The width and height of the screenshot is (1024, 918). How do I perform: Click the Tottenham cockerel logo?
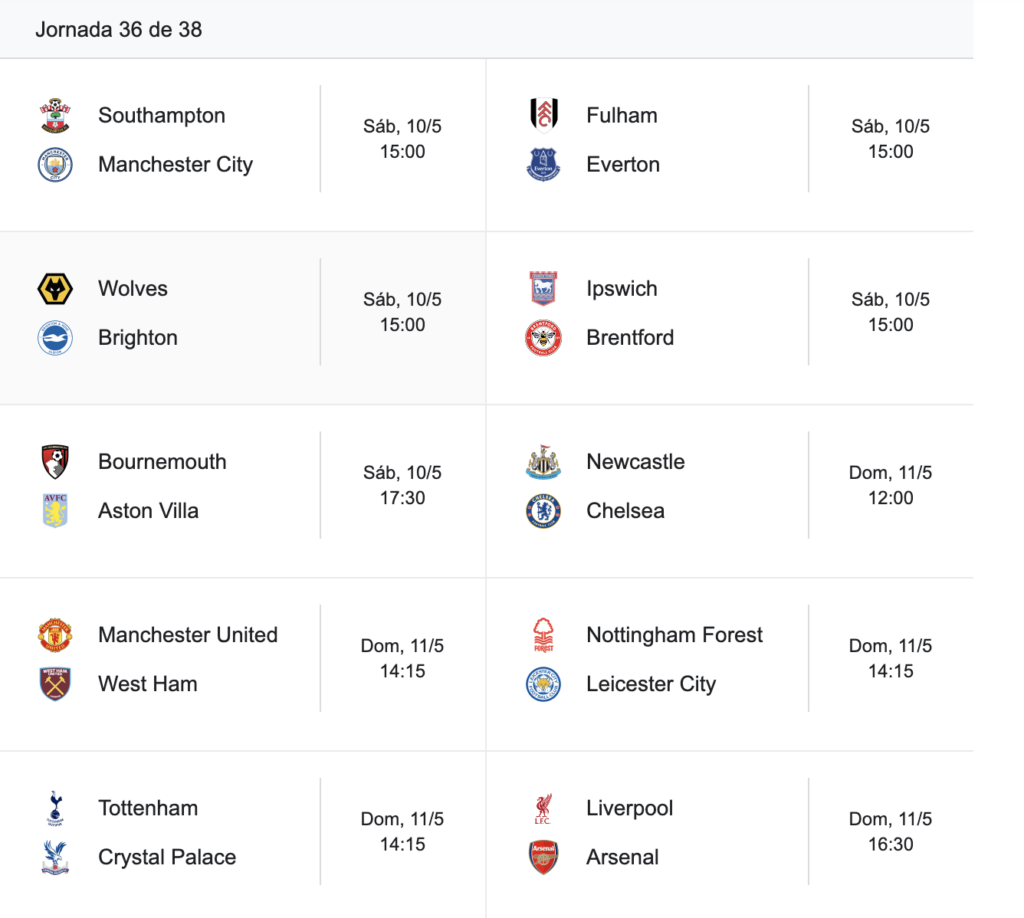[x=55, y=808]
